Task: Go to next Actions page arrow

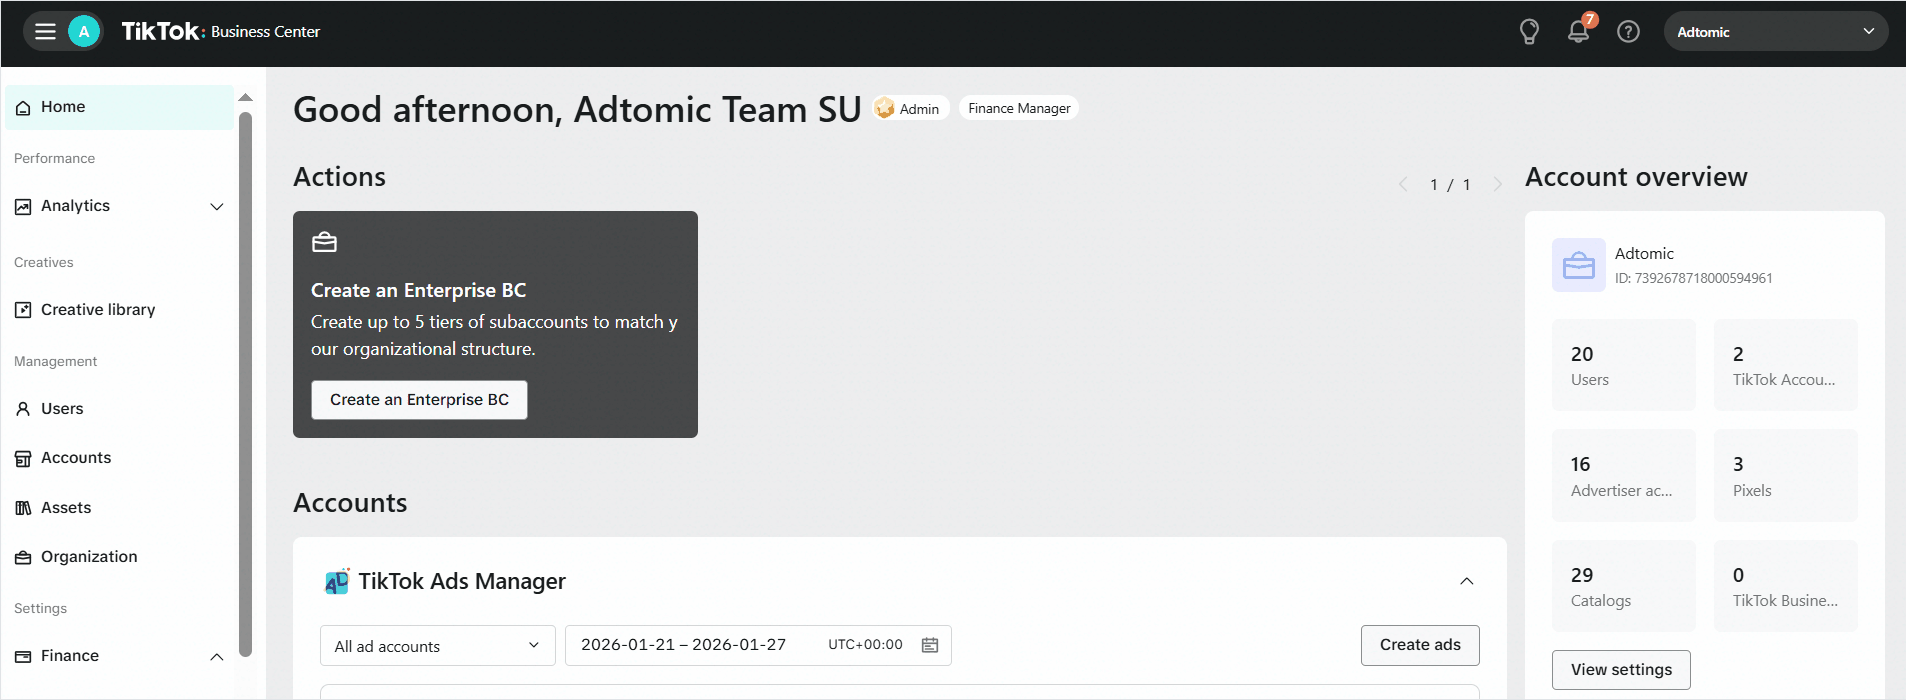Action: coord(1497,184)
